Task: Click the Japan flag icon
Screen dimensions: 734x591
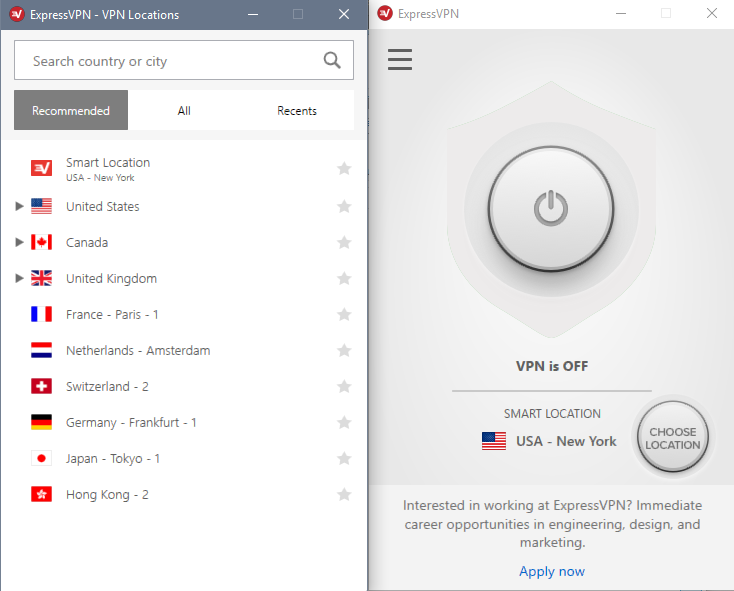Action: point(41,459)
